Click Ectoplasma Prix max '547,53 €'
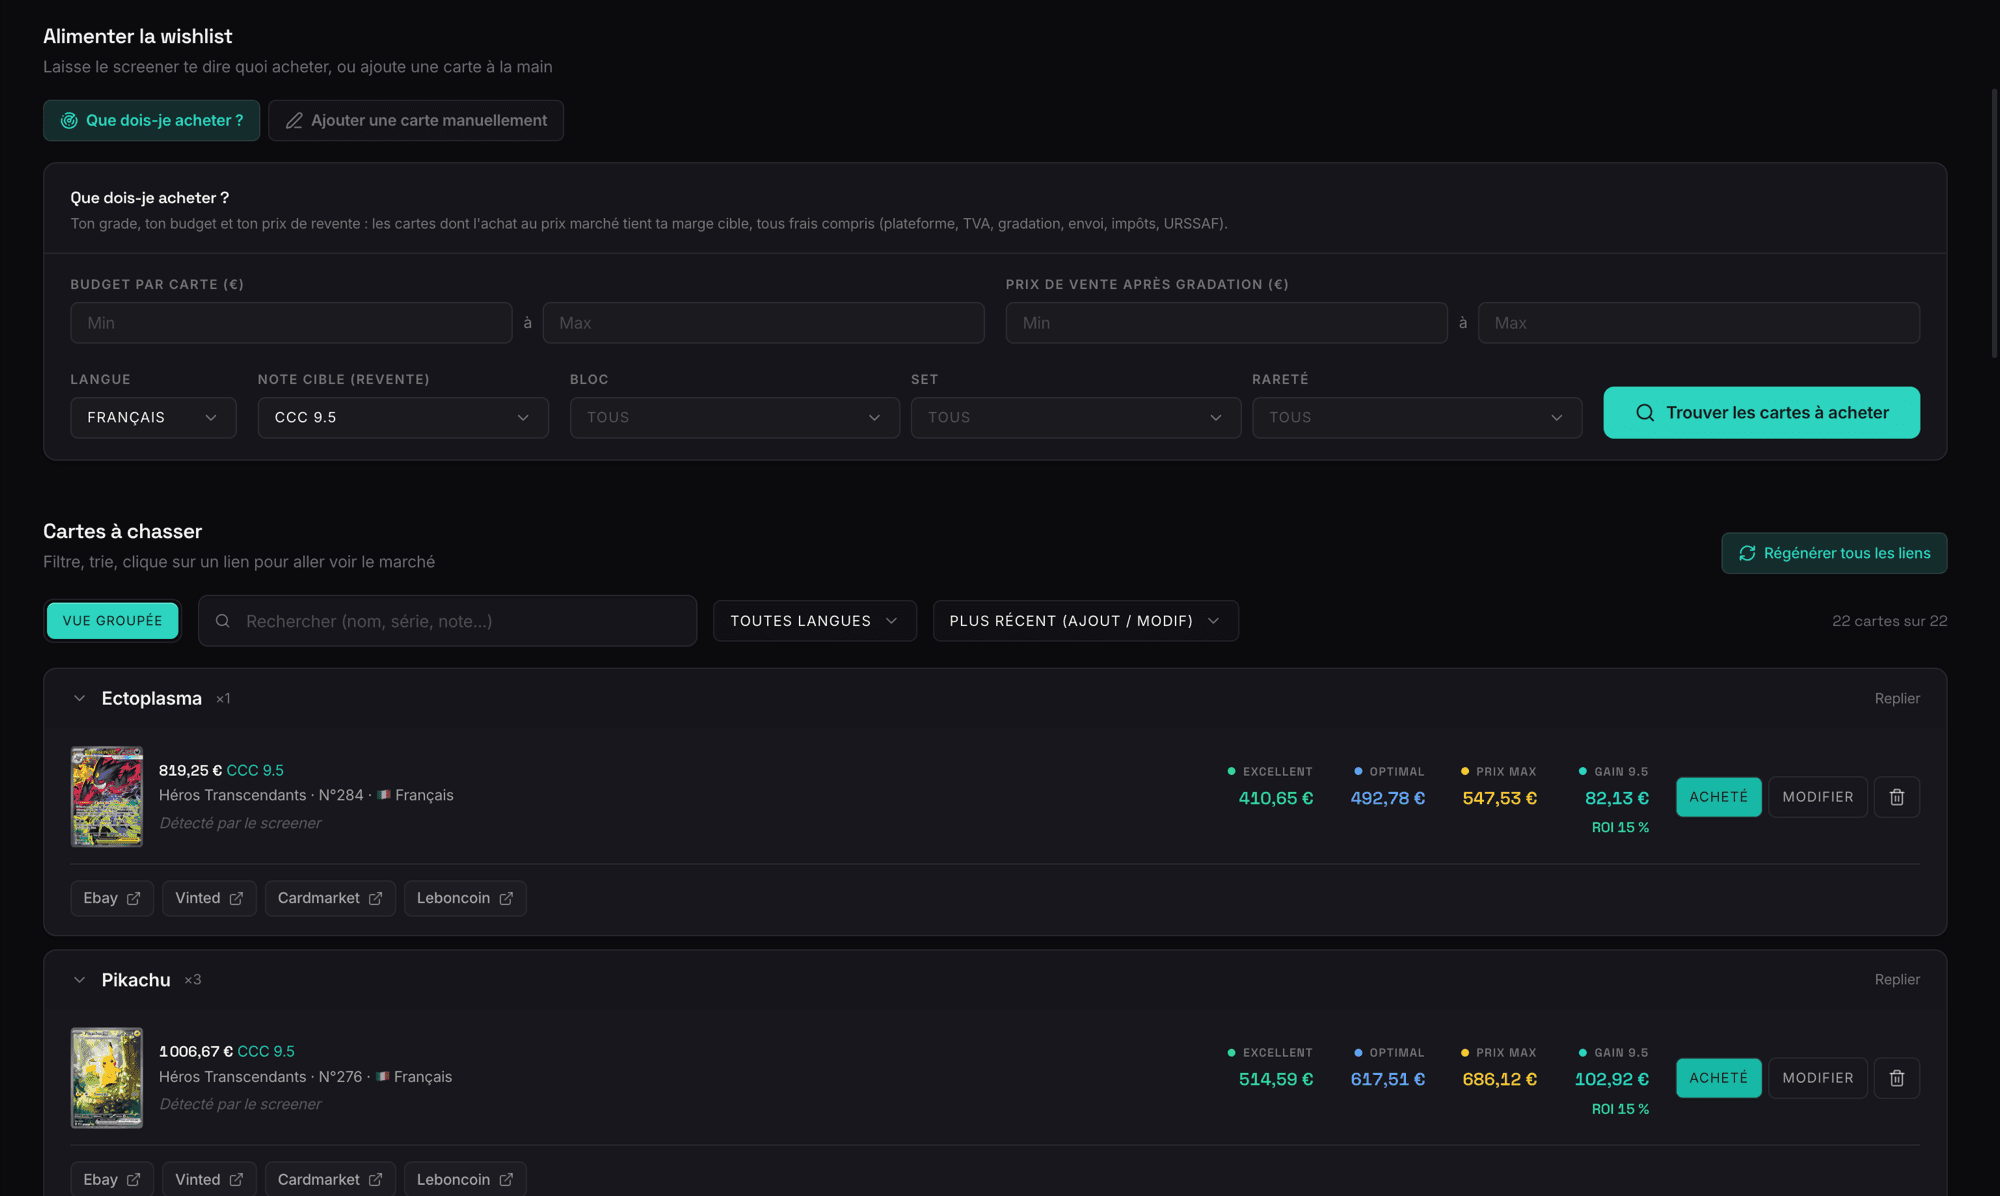The image size is (2000, 1196). (1499, 798)
